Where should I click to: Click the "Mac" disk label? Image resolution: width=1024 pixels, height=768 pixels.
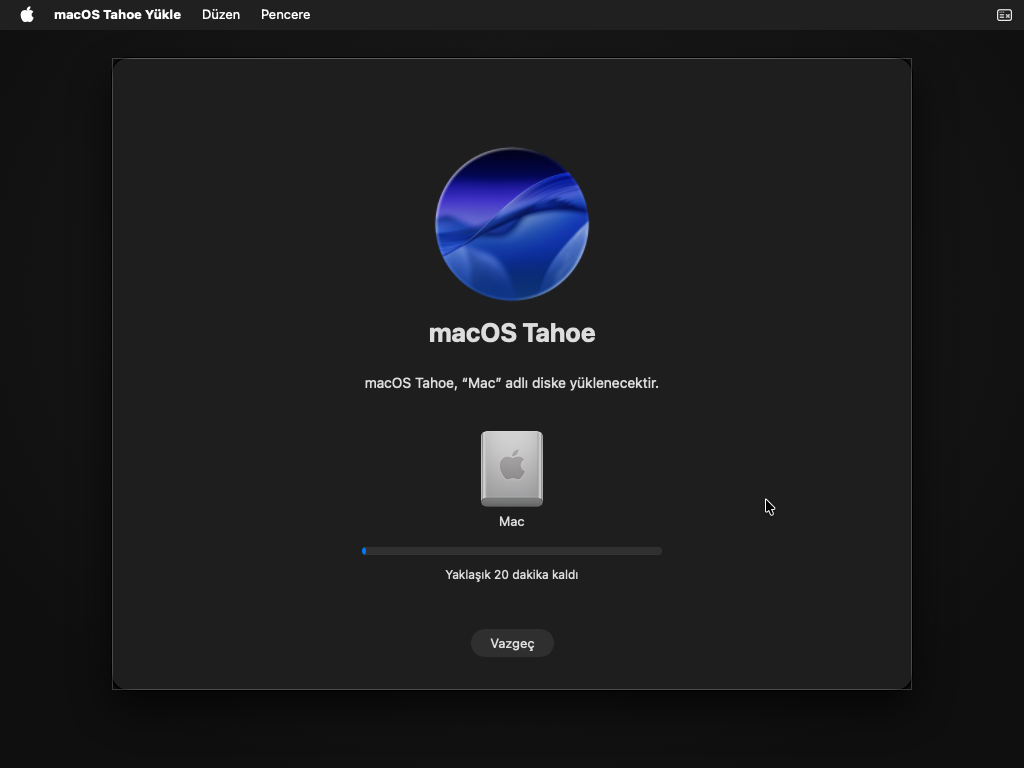point(512,521)
